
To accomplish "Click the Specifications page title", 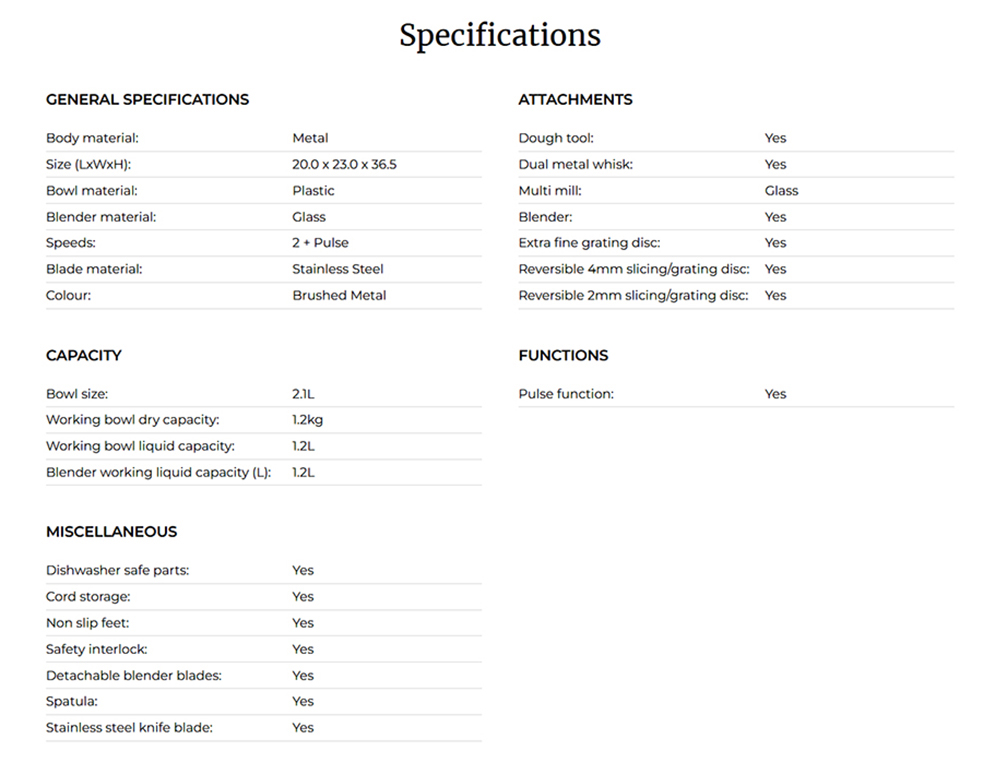I will (x=499, y=36).
